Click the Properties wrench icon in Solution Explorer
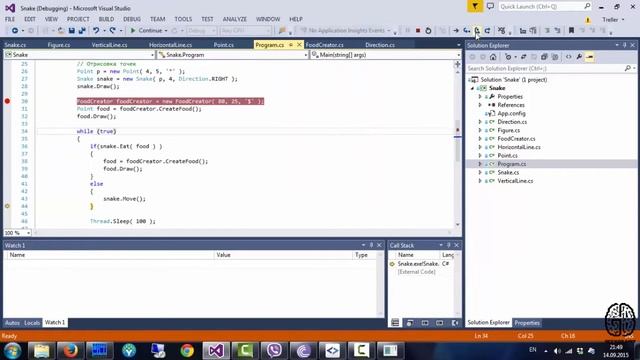 coord(579,57)
